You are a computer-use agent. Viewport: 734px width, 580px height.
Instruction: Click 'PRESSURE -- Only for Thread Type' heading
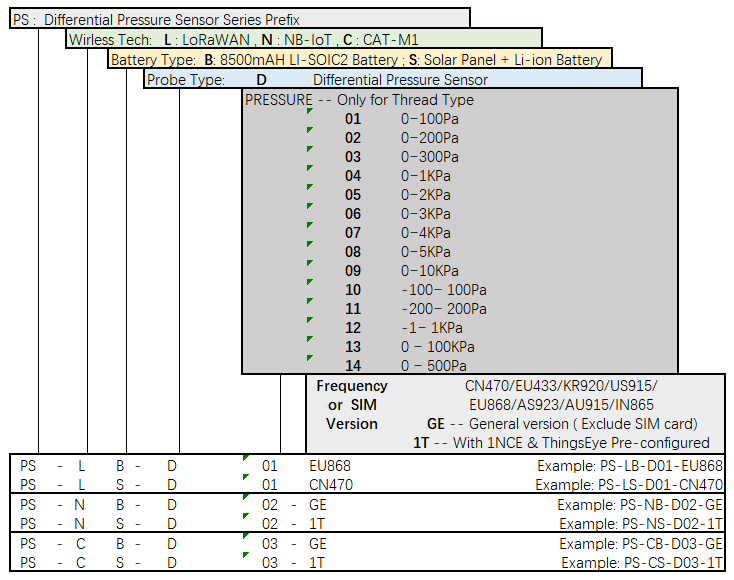359,100
